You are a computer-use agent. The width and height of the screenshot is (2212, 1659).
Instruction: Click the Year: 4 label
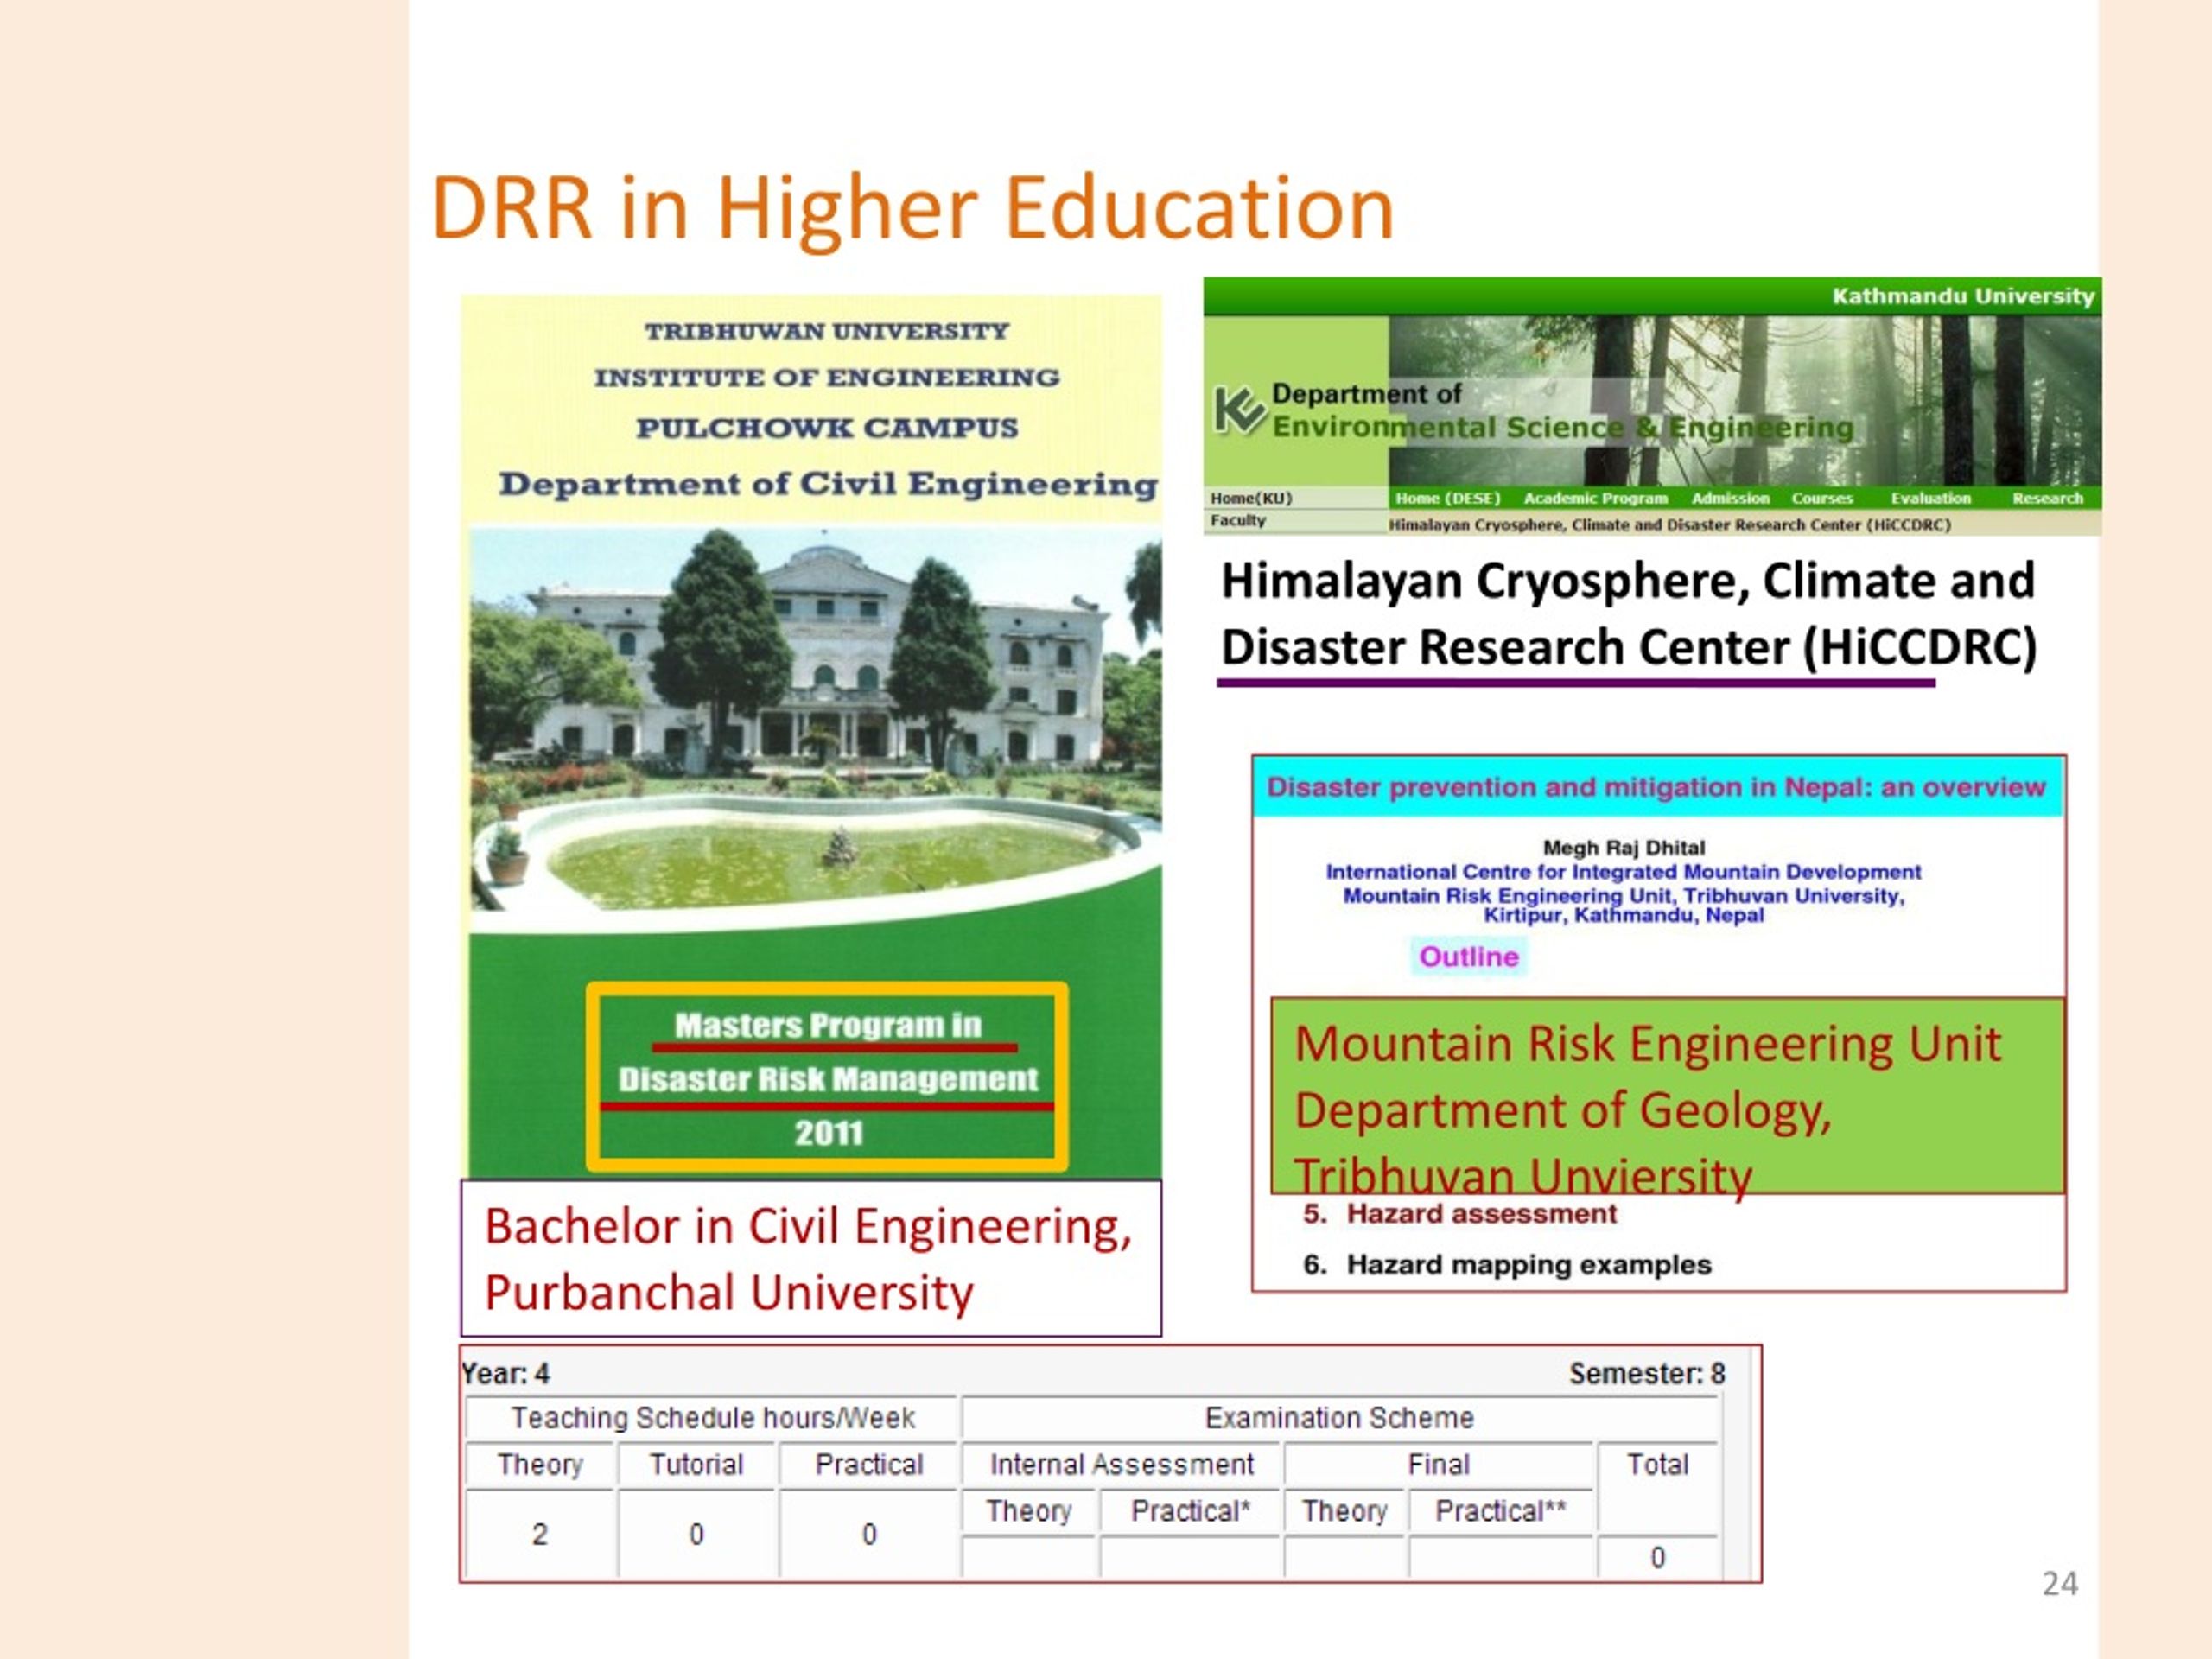pos(505,1374)
